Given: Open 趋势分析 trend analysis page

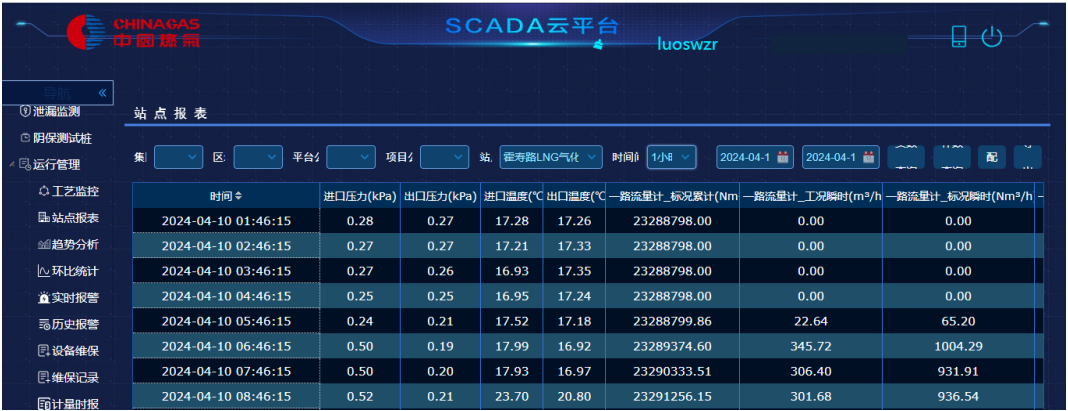Looking at the screenshot, I should tap(74, 244).
